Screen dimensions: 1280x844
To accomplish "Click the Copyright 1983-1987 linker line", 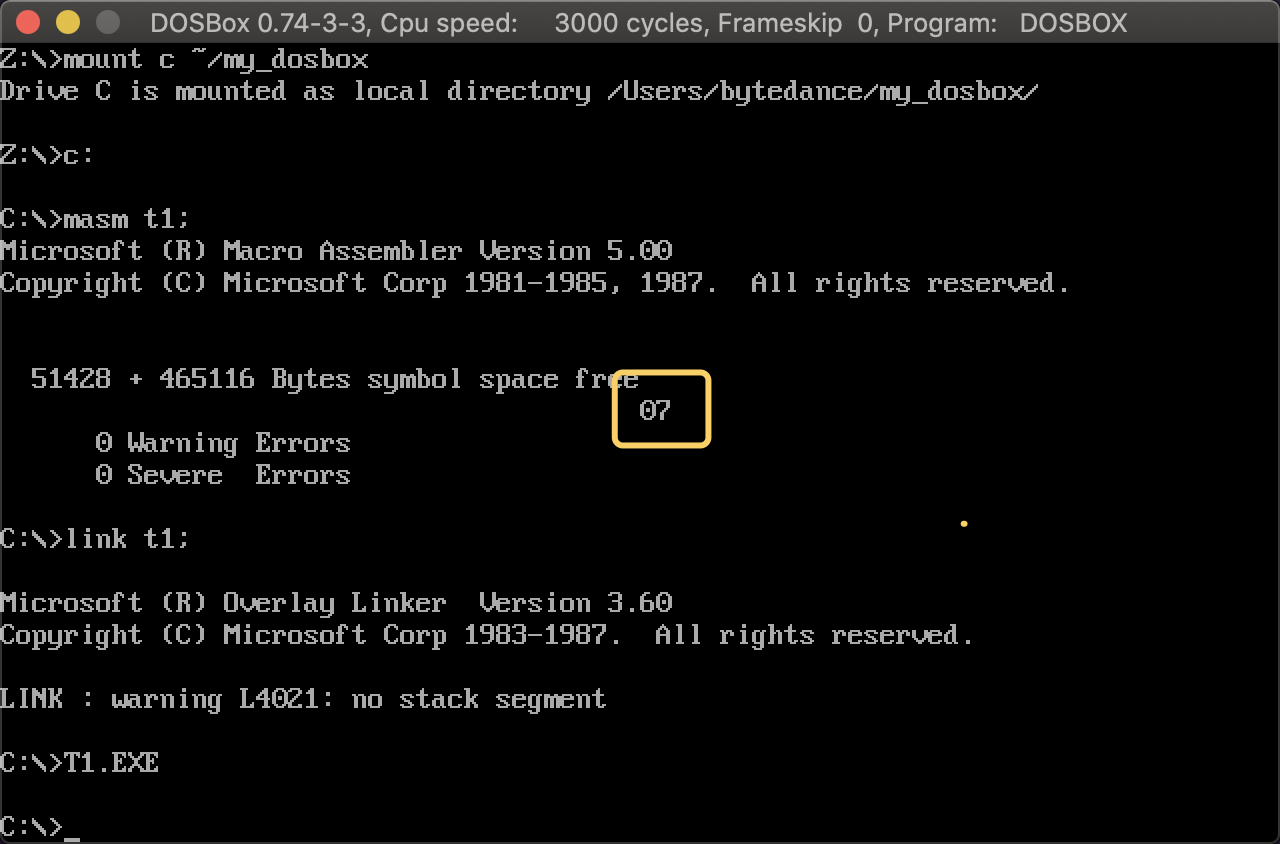I will pos(487,635).
